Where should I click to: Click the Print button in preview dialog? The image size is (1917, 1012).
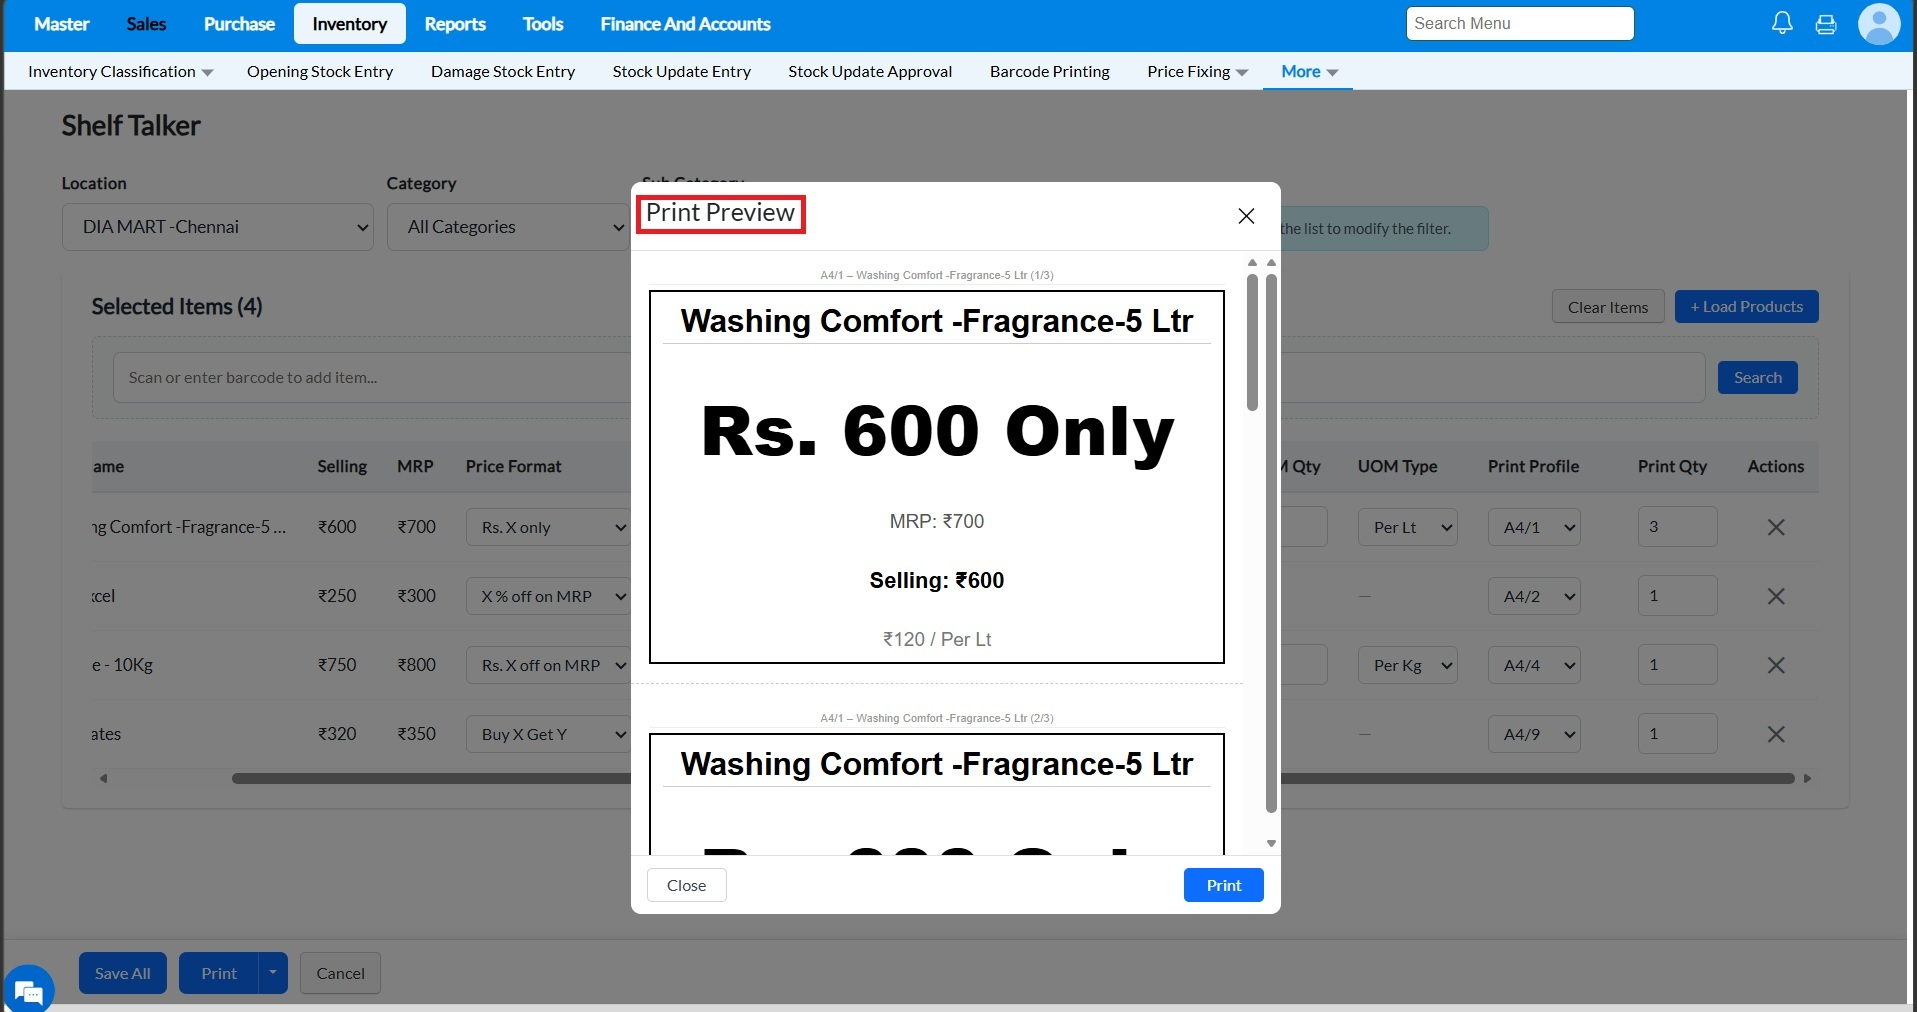pos(1224,885)
